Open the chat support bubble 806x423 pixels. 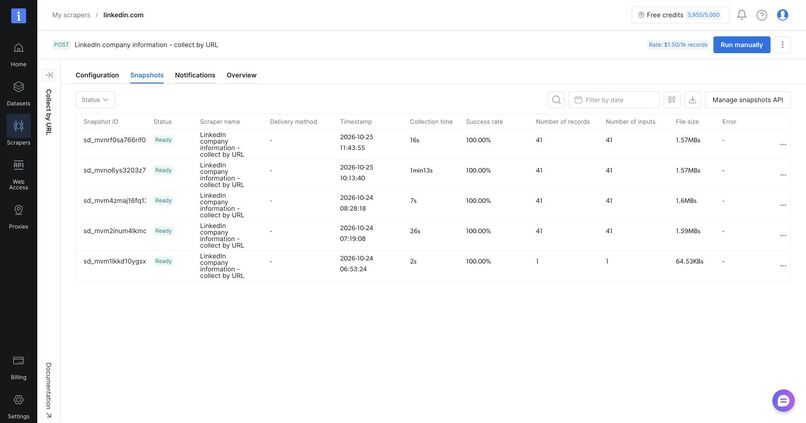(x=783, y=400)
